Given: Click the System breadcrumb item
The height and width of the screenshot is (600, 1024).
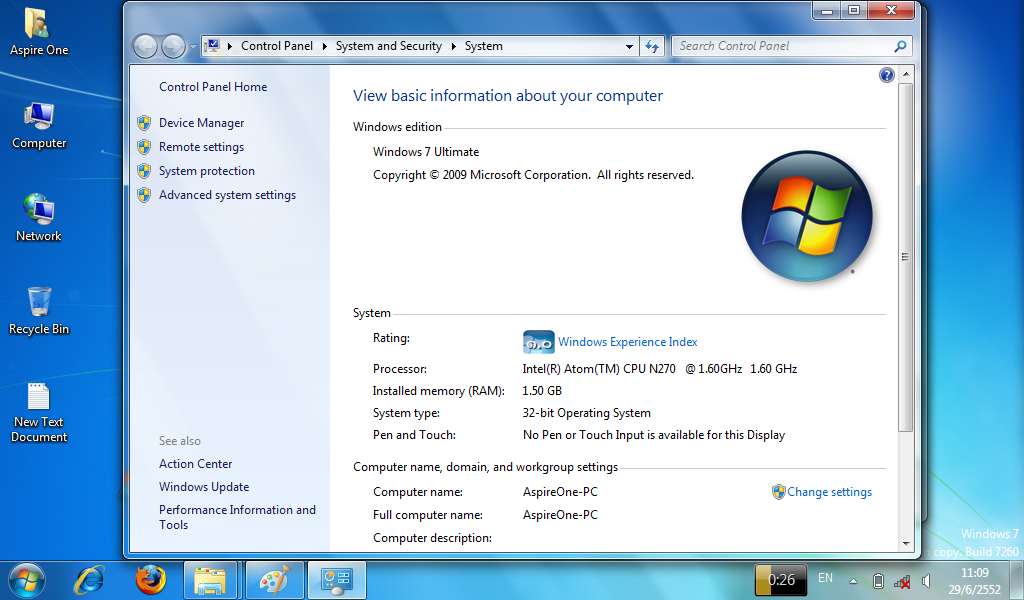Looking at the screenshot, I should point(484,46).
